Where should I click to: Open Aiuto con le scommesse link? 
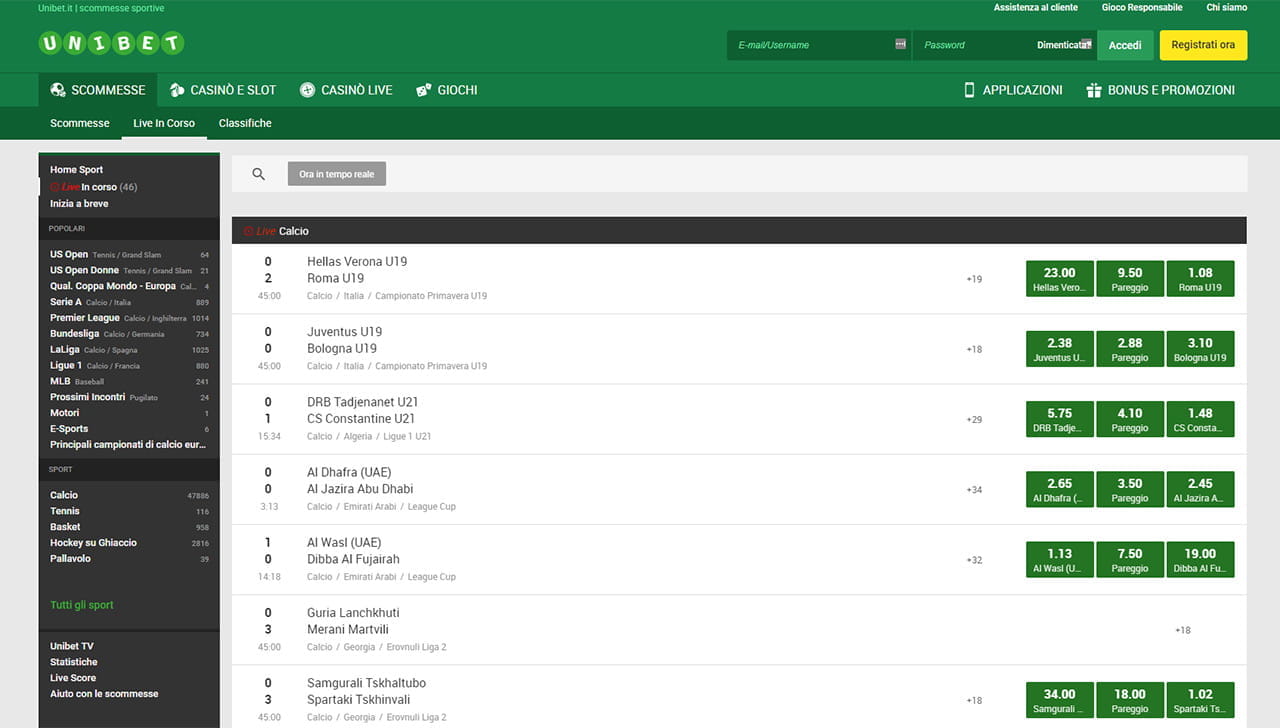tap(104, 694)
